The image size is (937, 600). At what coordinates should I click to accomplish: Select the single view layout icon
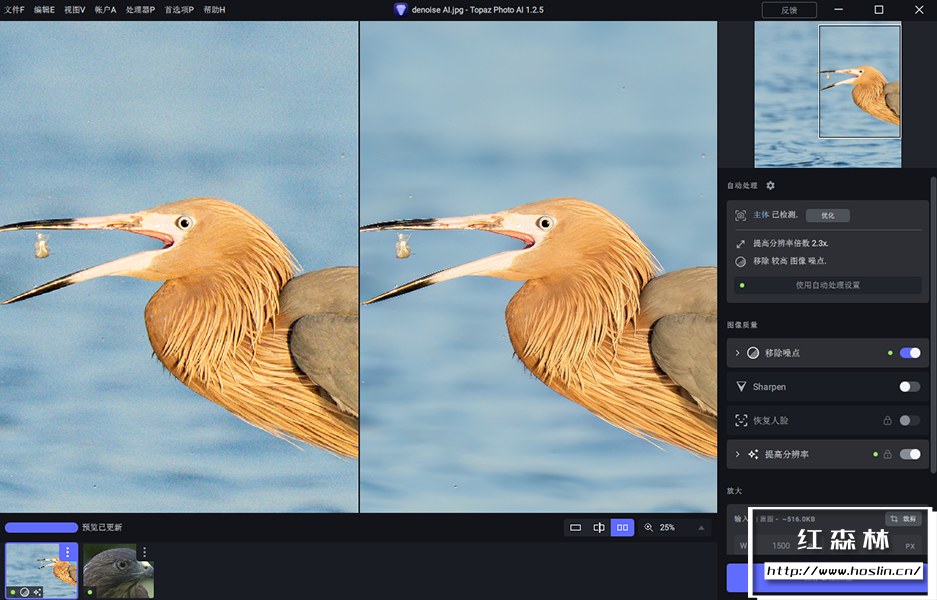pos(575,527)
